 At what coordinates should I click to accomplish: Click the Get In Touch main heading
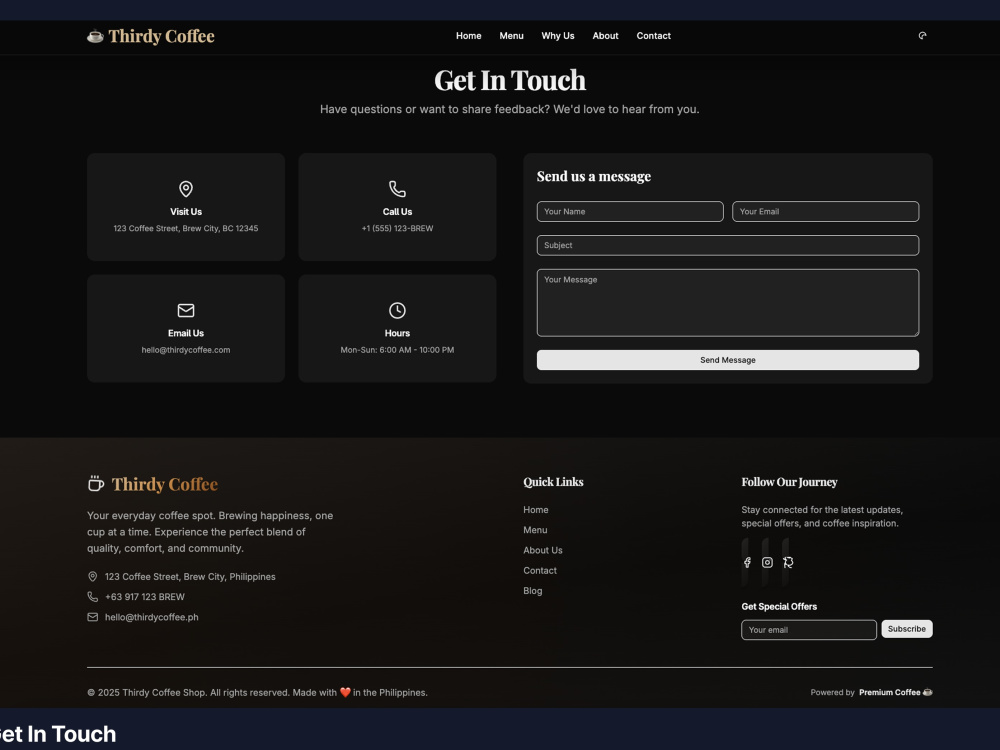(x=510, y=80)
